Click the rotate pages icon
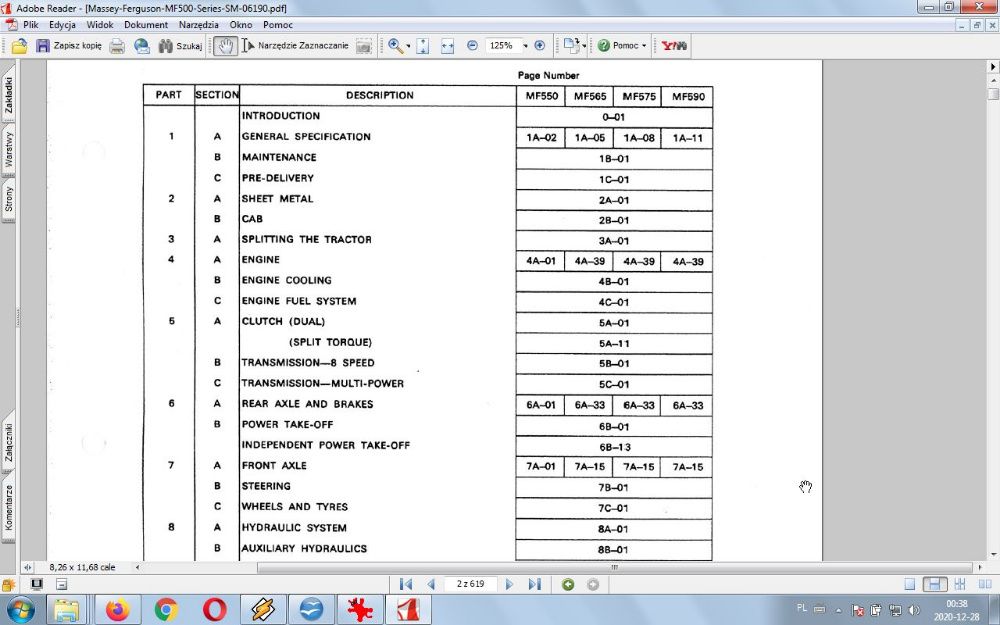The width and height of the screenshot is (1000, 625). (571, 46)
